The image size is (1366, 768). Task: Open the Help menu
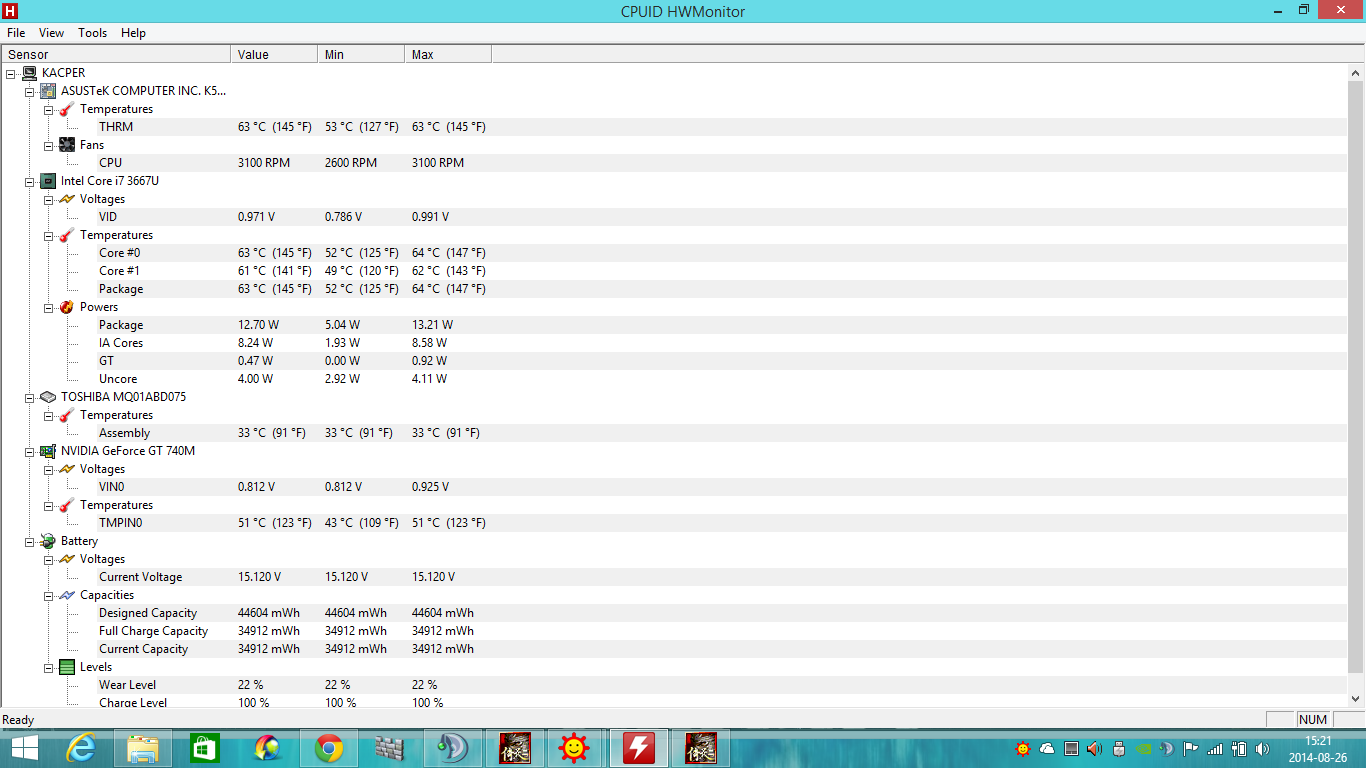133,33
